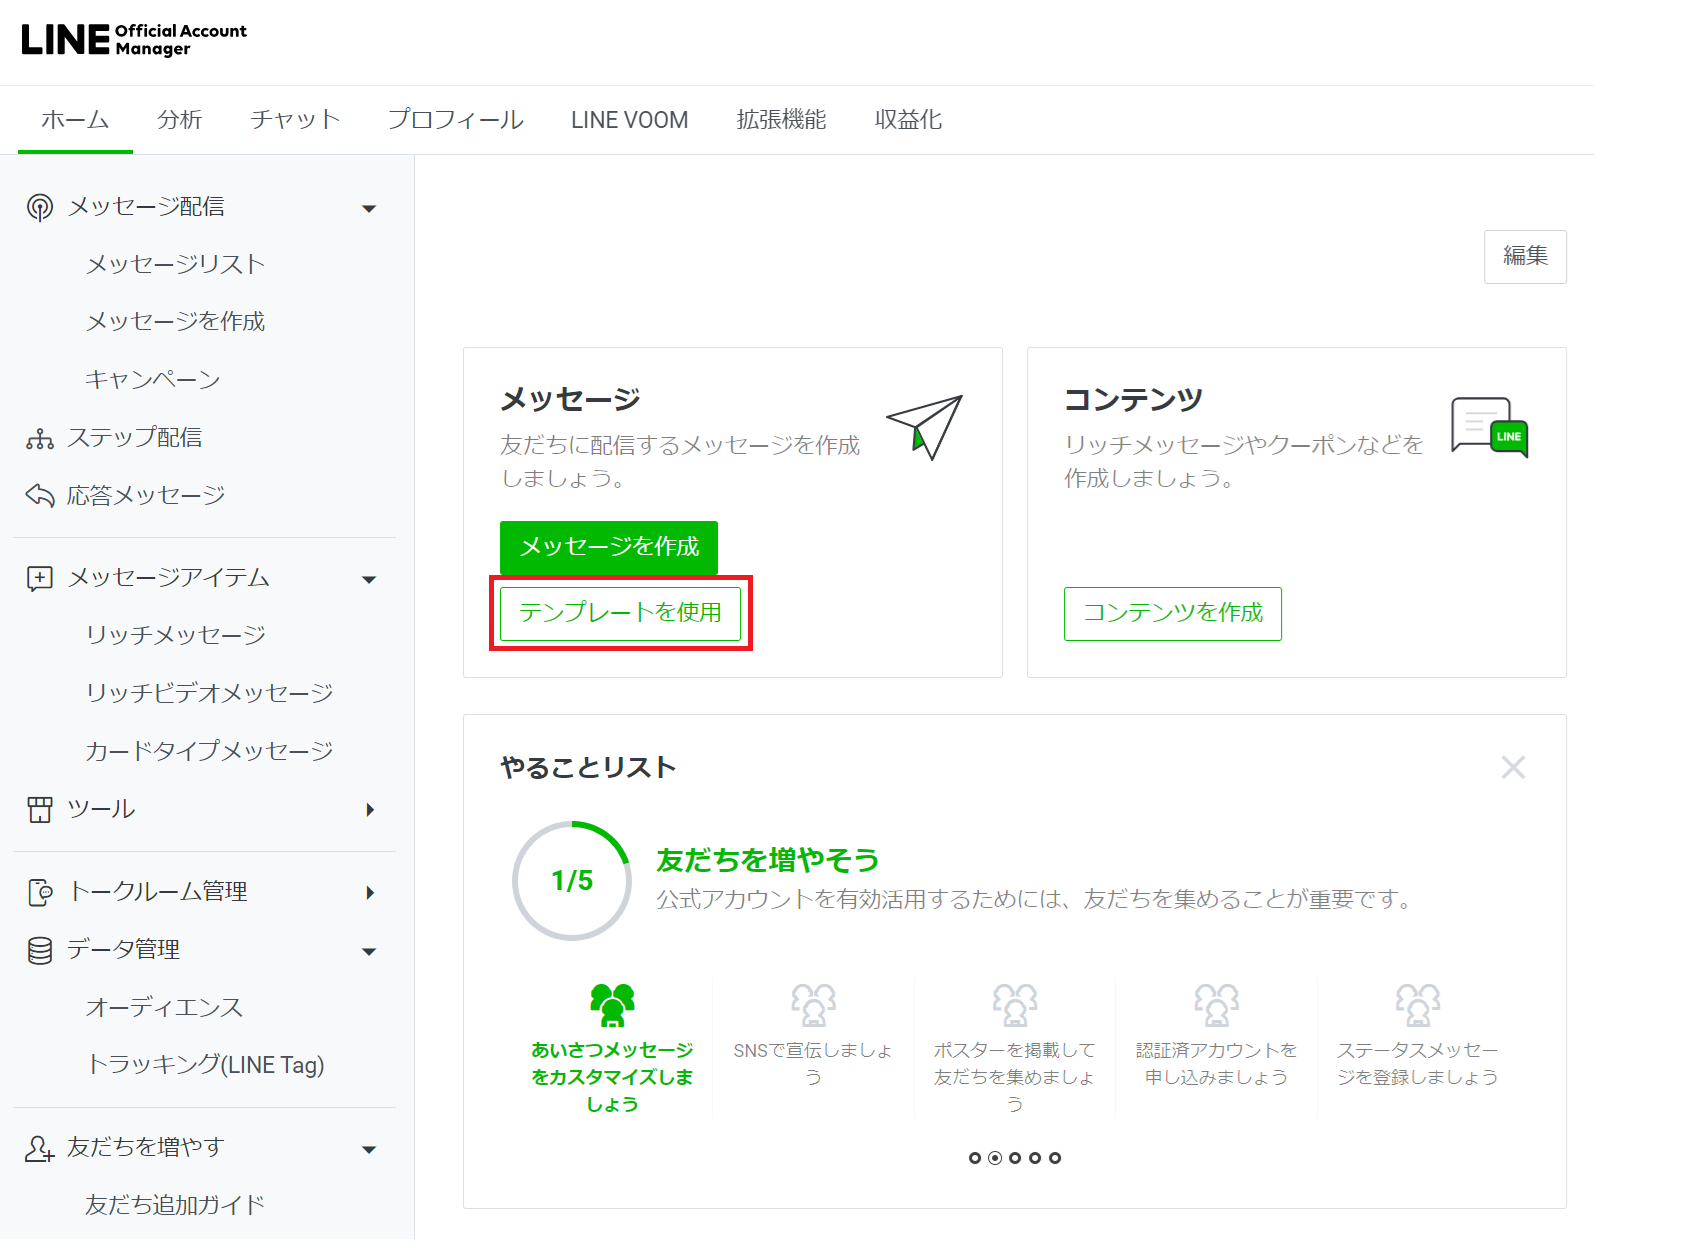This screenshot has height=1251, width=1686.
Task: Select the fourth carousel page dot
Action: click(1035, 1158)
